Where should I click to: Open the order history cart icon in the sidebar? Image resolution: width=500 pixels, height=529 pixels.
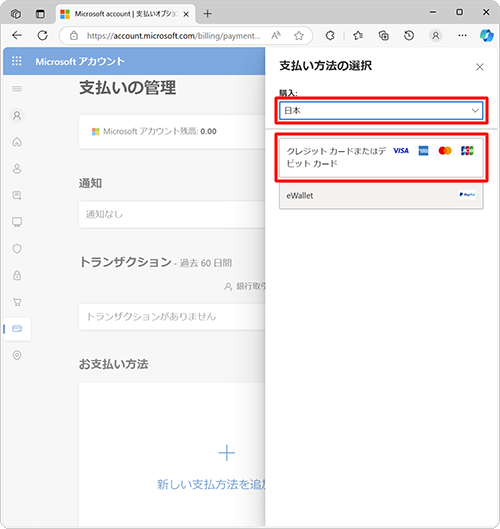17,302
